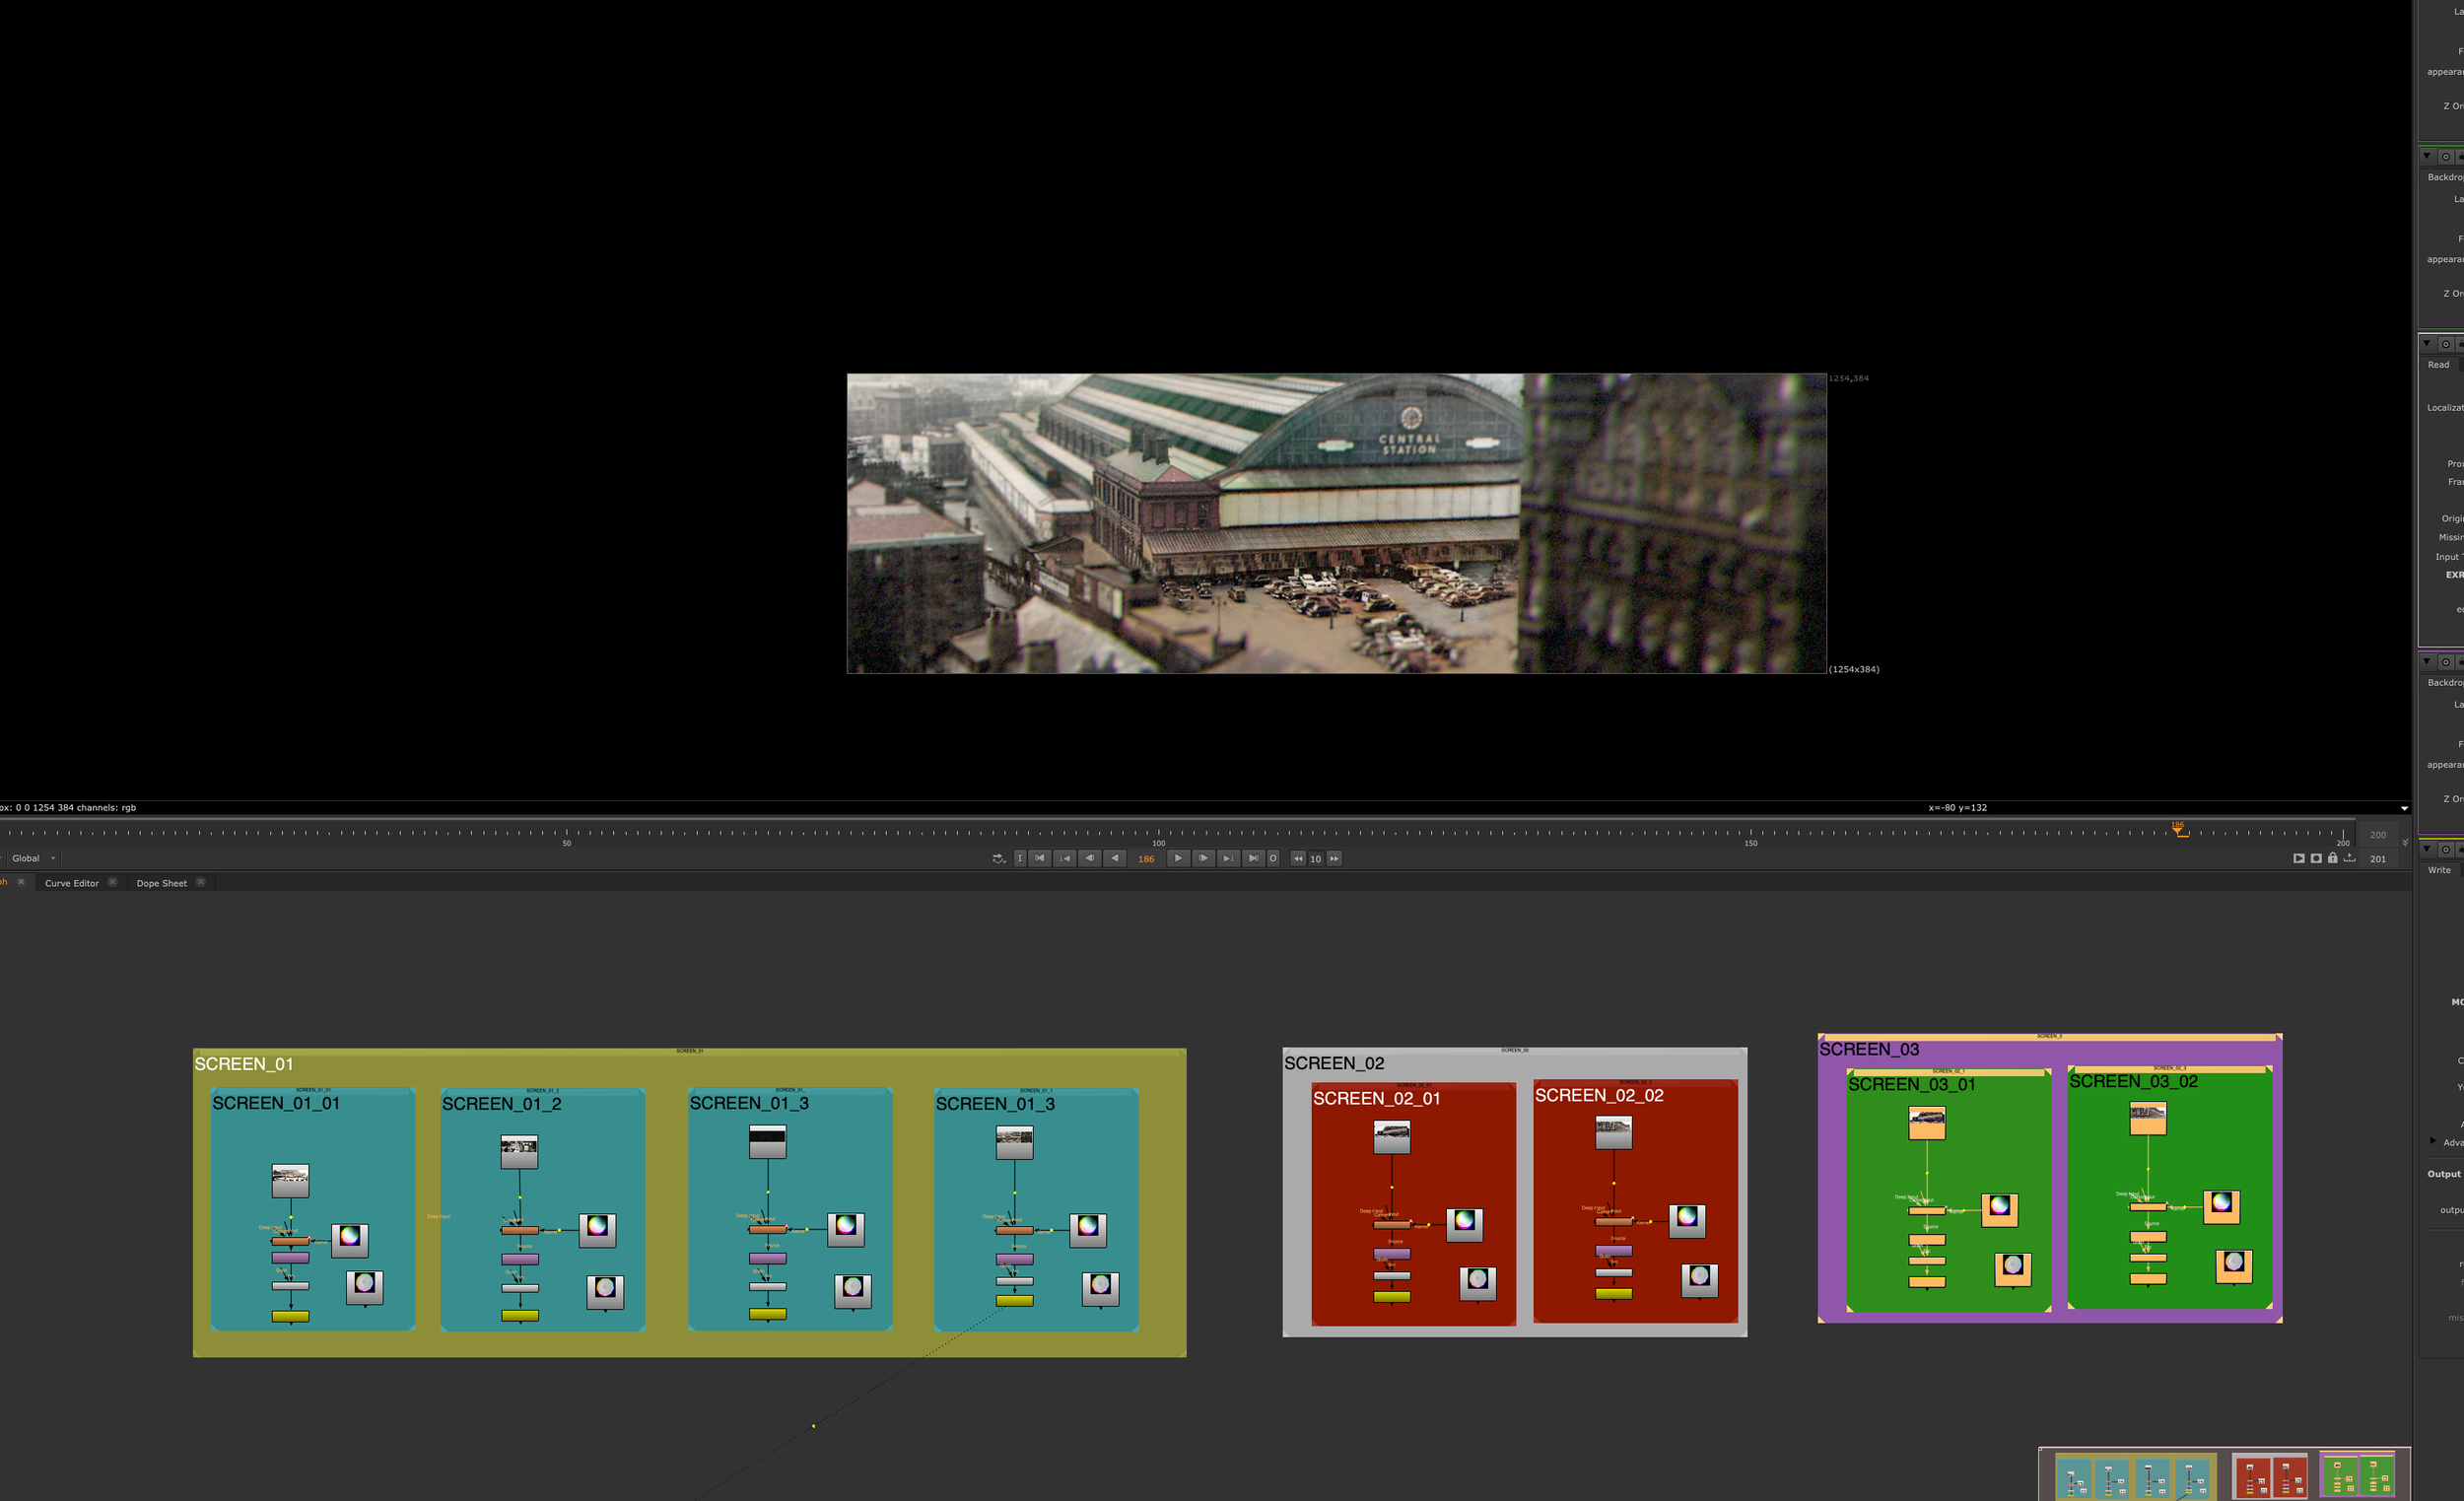This screenshot has width=2464, height=1501.
Task: Close the Dope Sheet tab
Action: (201, 882)
